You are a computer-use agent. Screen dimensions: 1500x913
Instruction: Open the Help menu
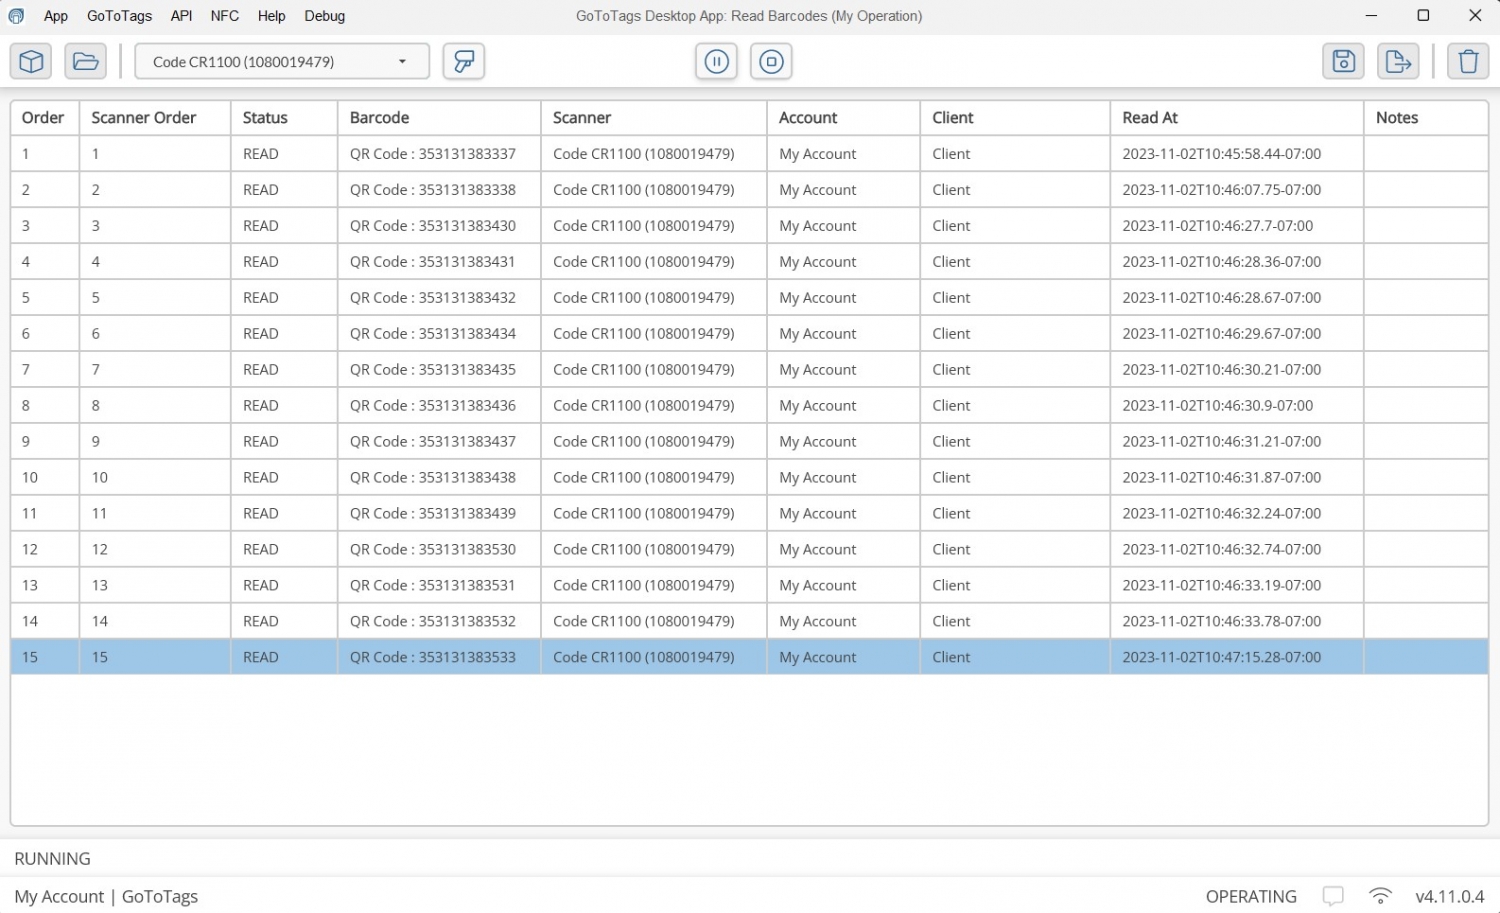[271, 15]
